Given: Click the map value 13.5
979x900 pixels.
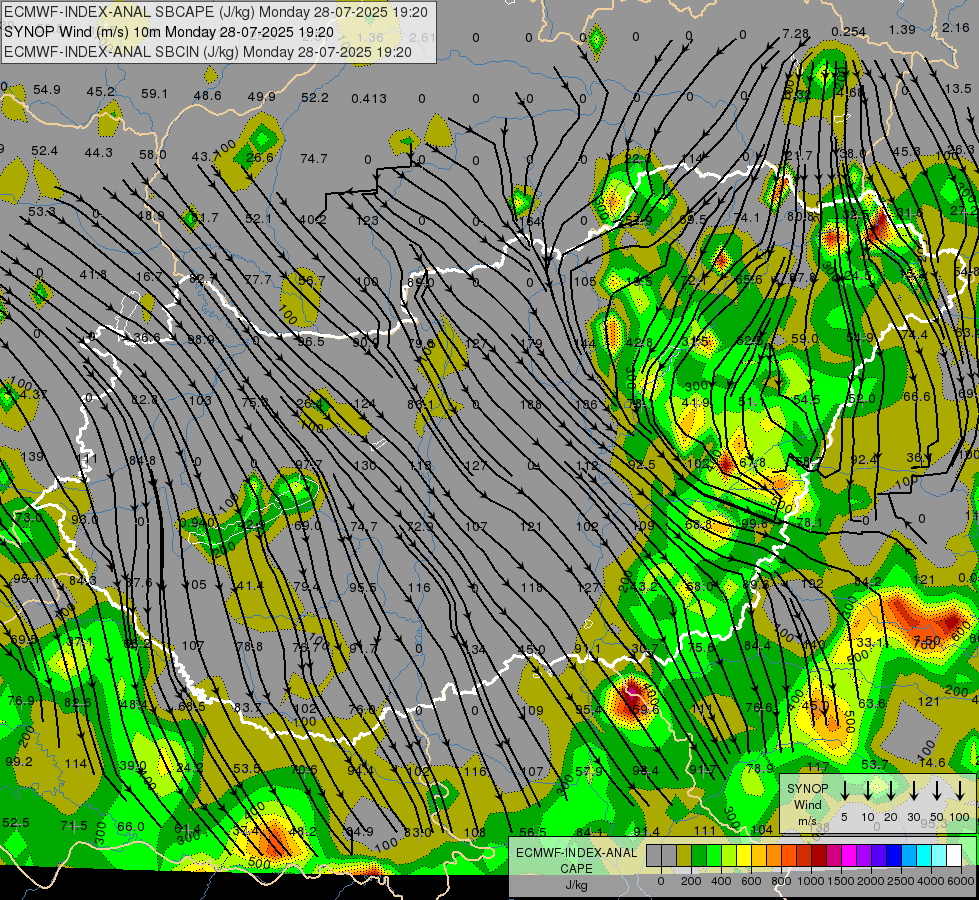Looking at the screenshot, I should (x=958, y=89).
